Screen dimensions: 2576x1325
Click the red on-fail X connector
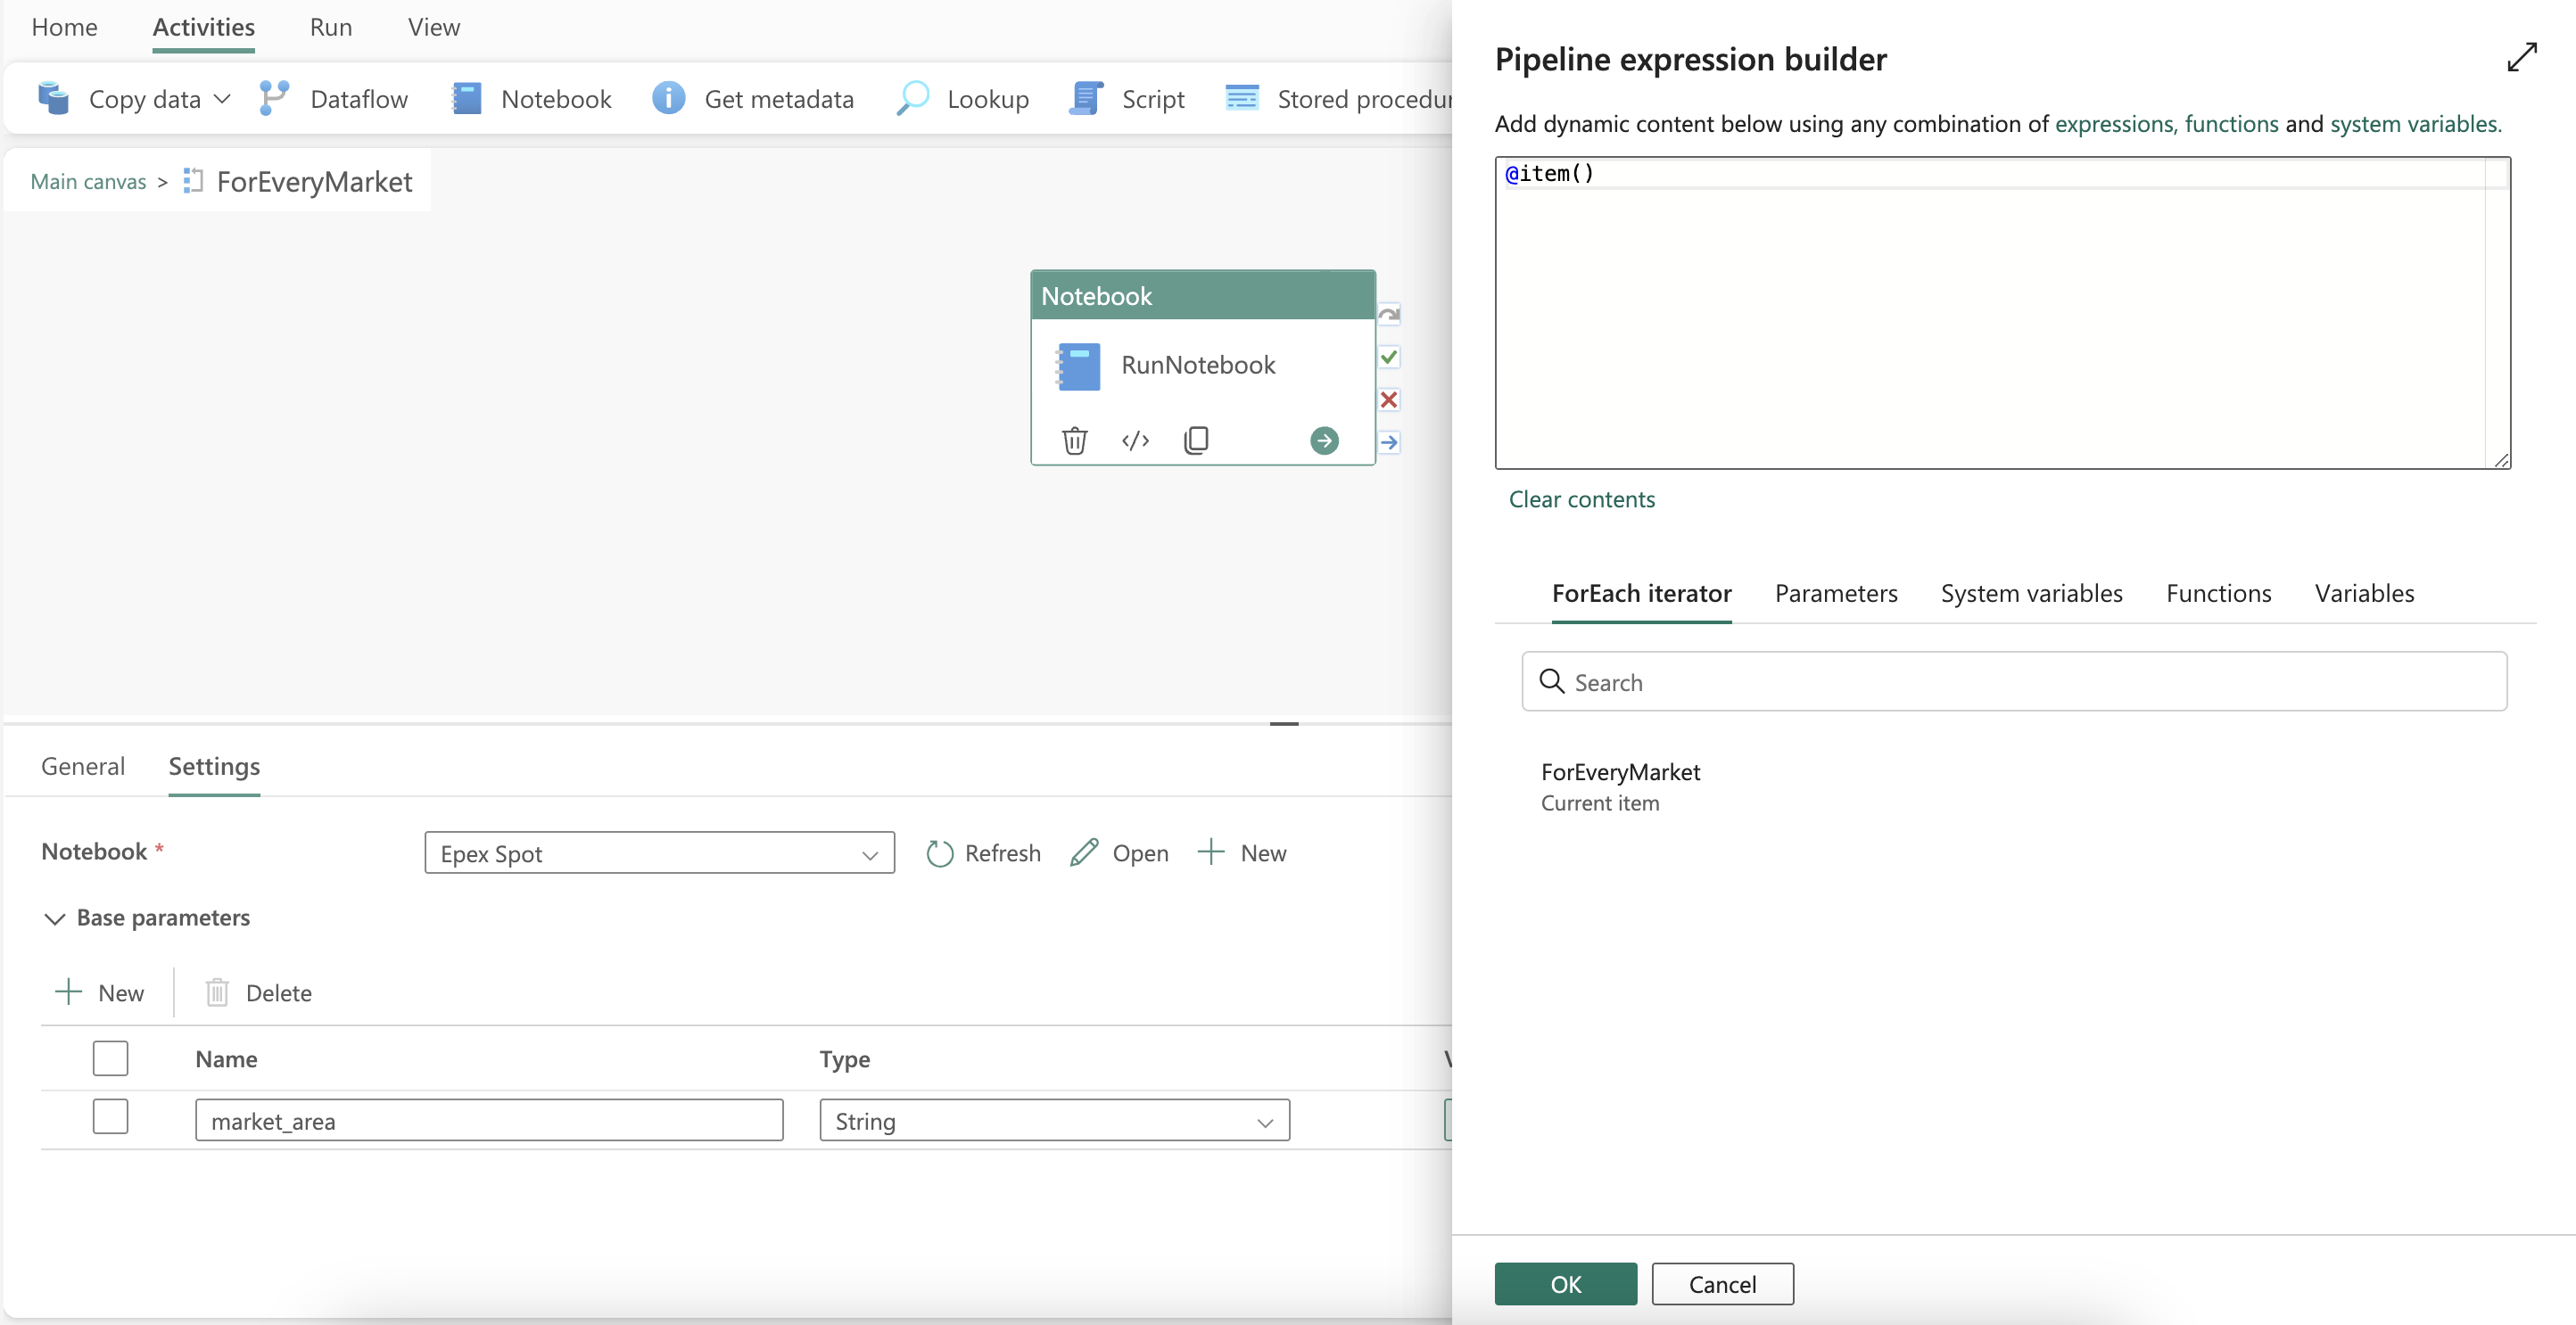[1389, 400]
